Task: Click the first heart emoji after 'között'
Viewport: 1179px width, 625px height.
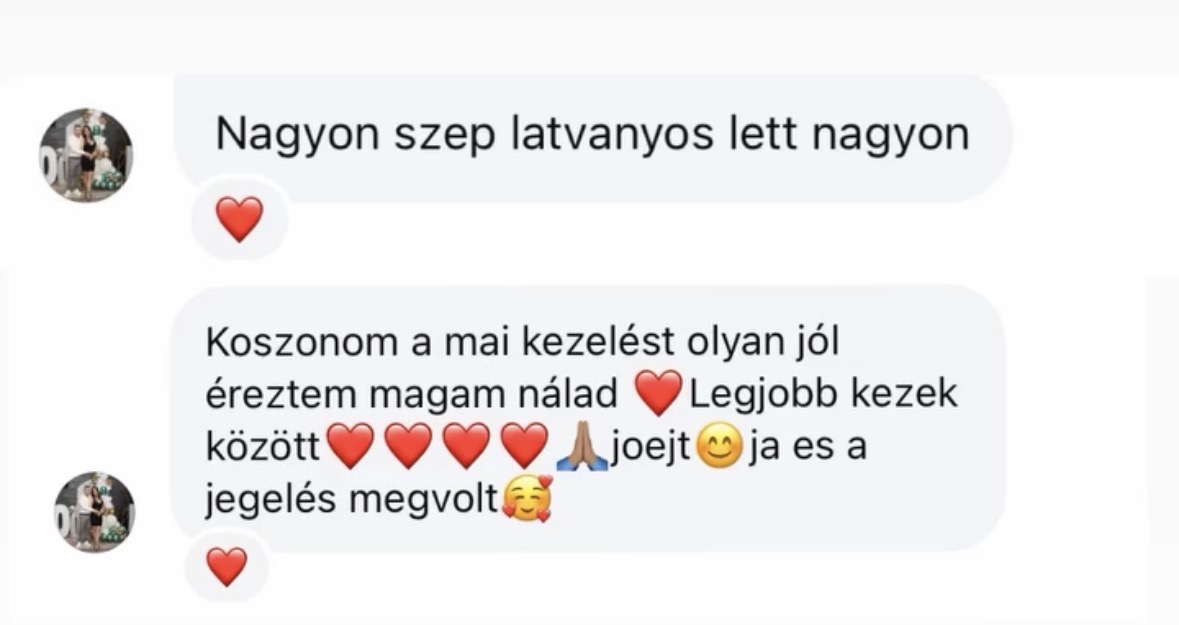Action: 350,446
